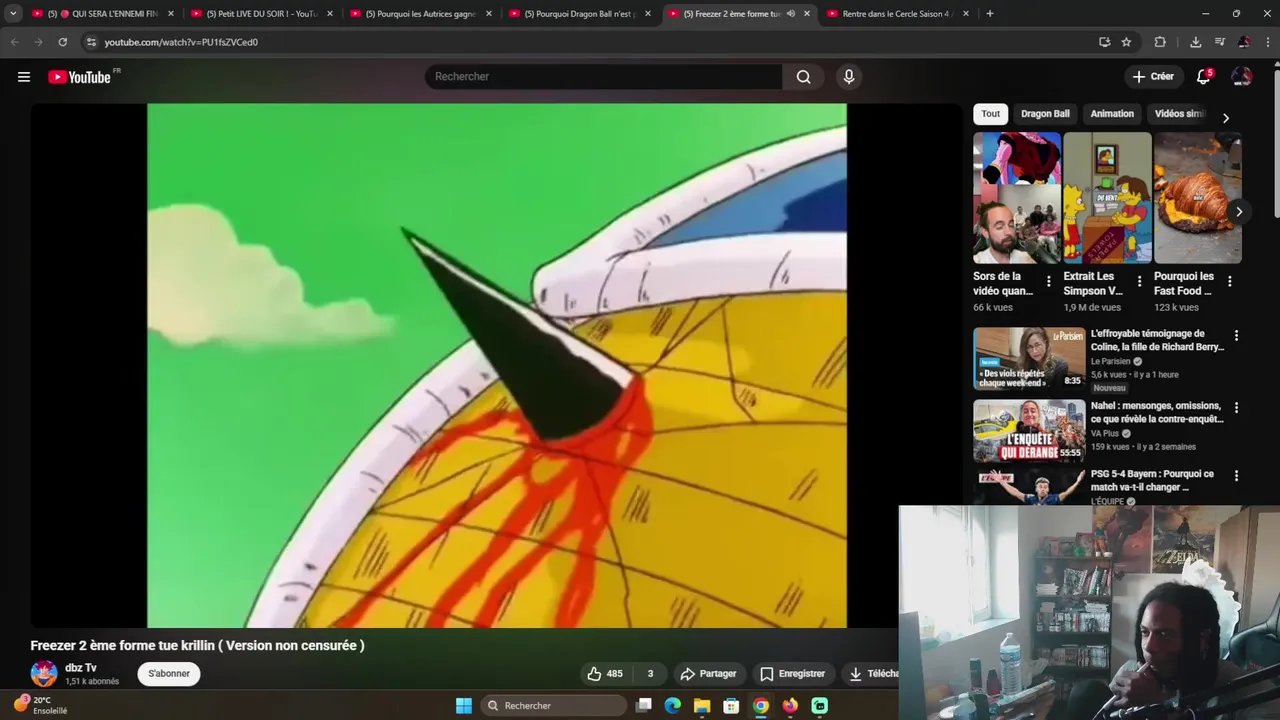Open the 'PSG 5-4 Bayern' video title

coord(1152,480)
